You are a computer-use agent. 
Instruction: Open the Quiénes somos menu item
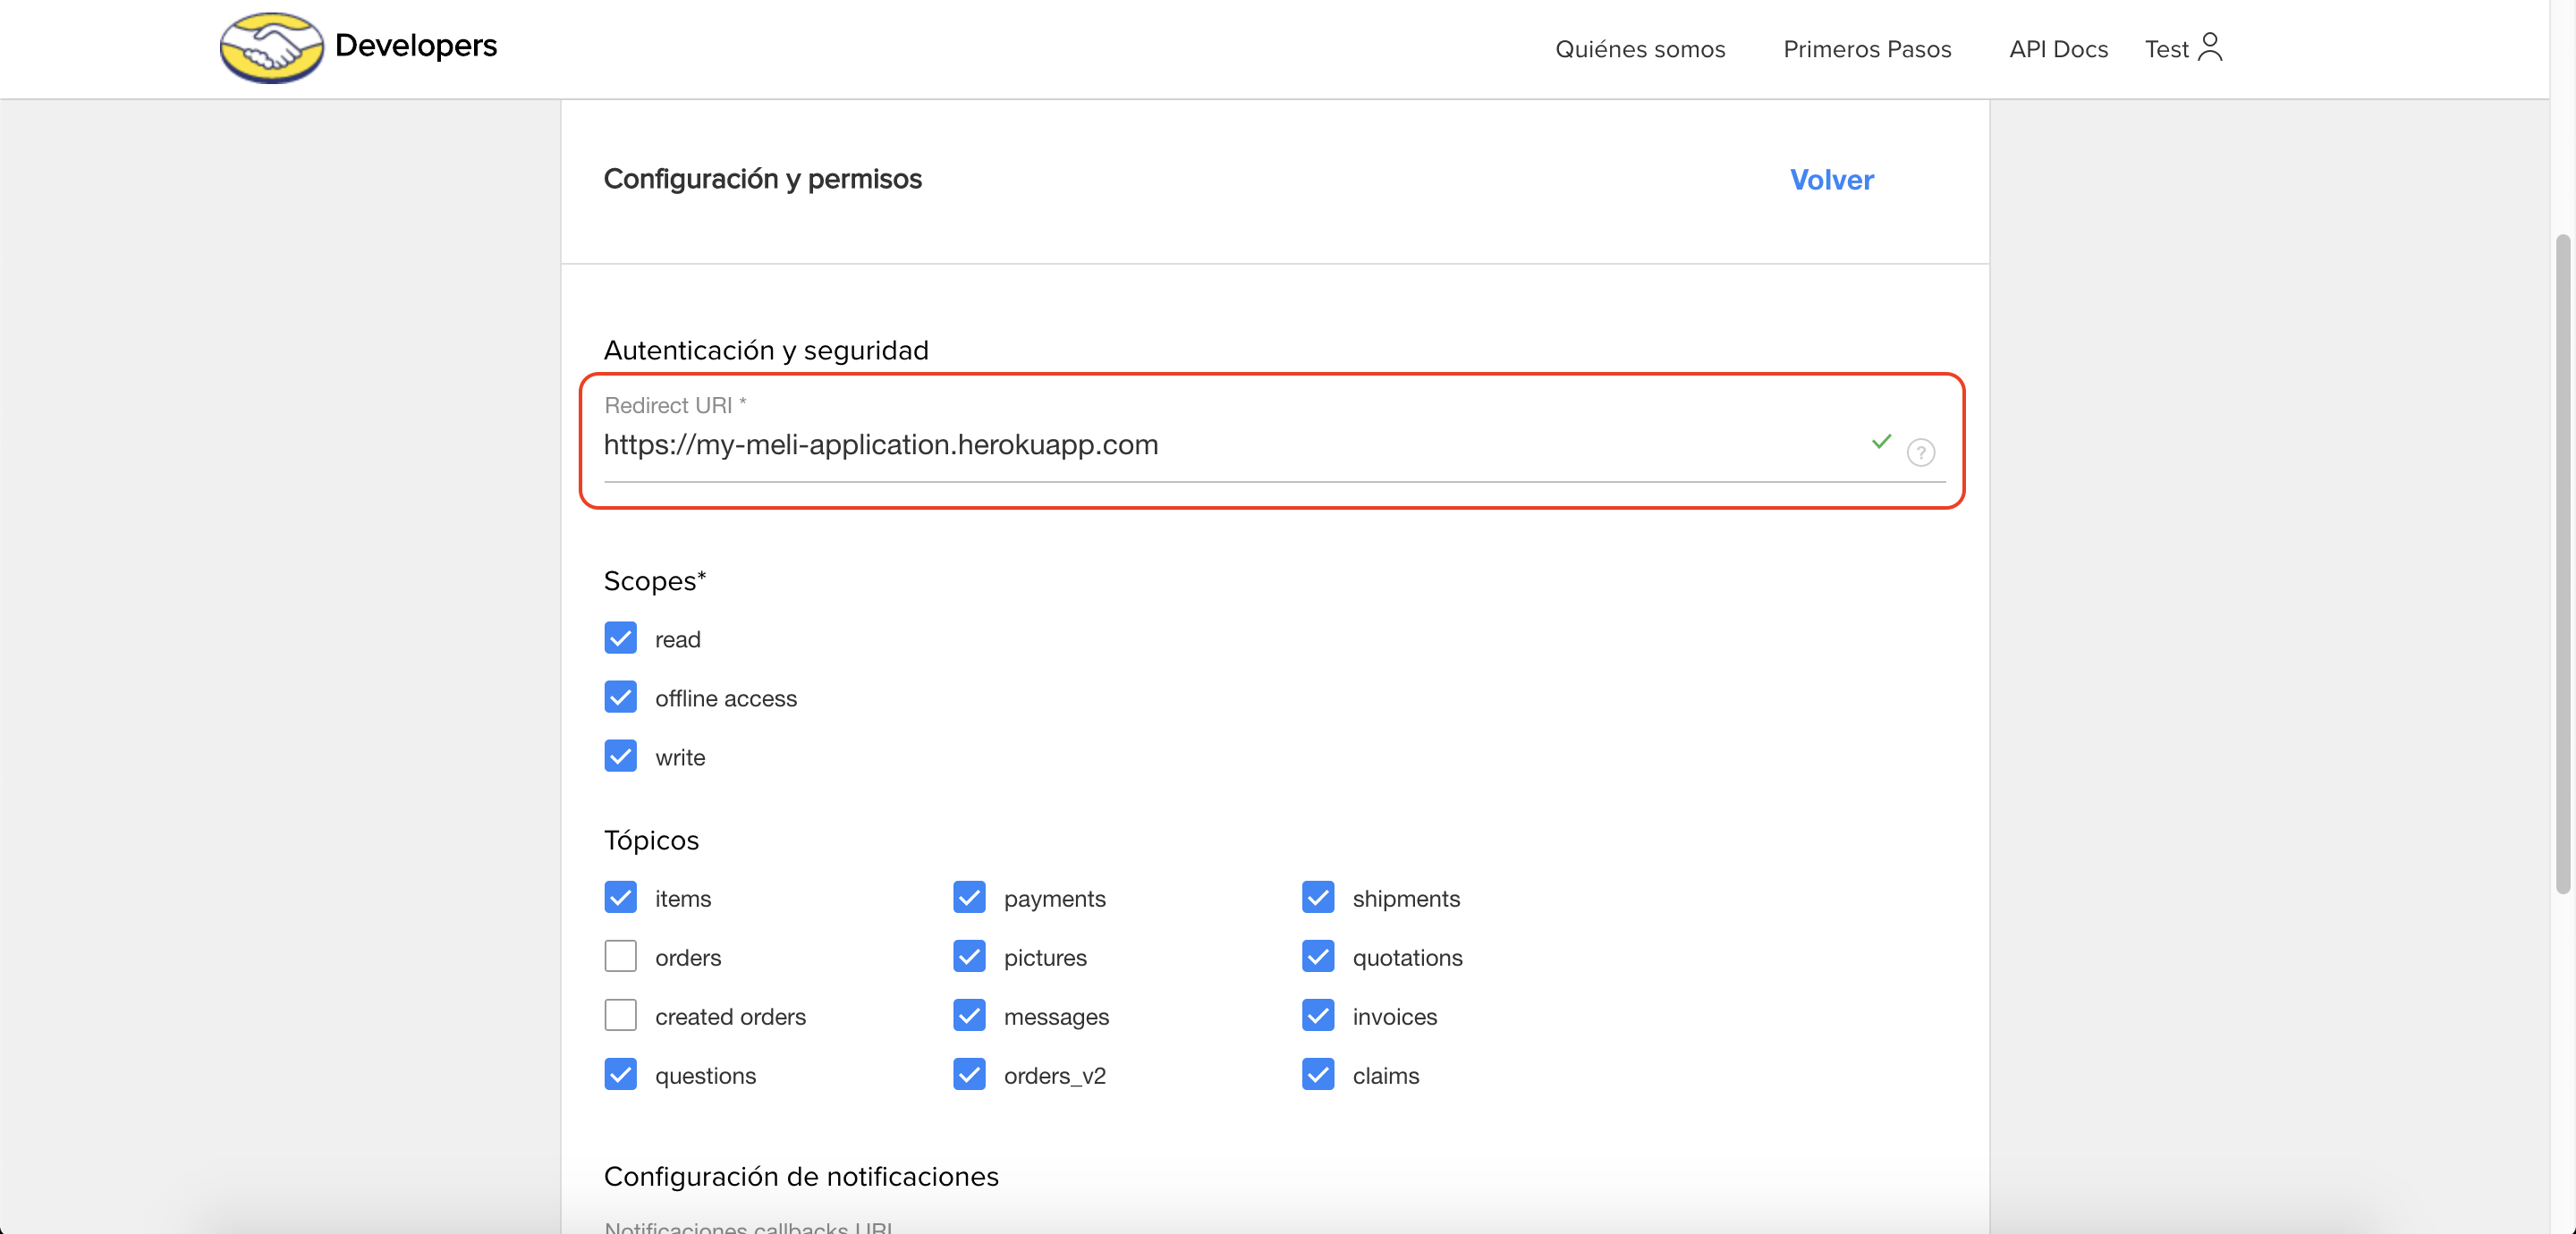[x=1640, y=49]
